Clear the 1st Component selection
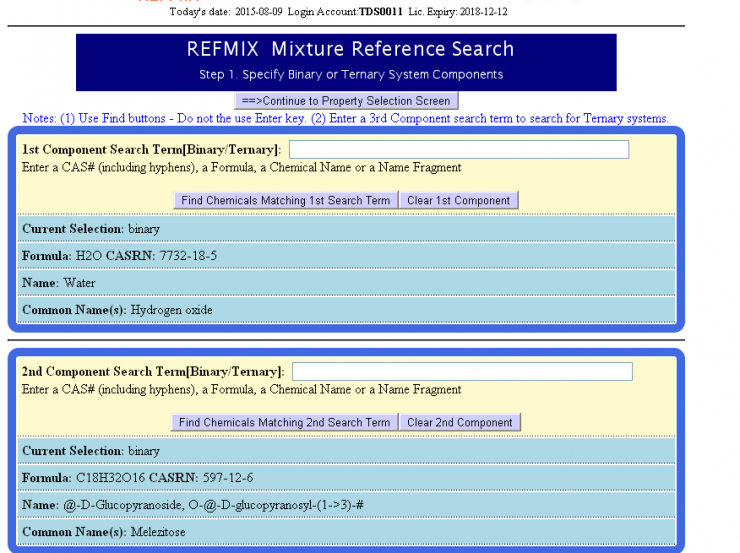This screenshot has width=740, height=553. pos(459,201)
